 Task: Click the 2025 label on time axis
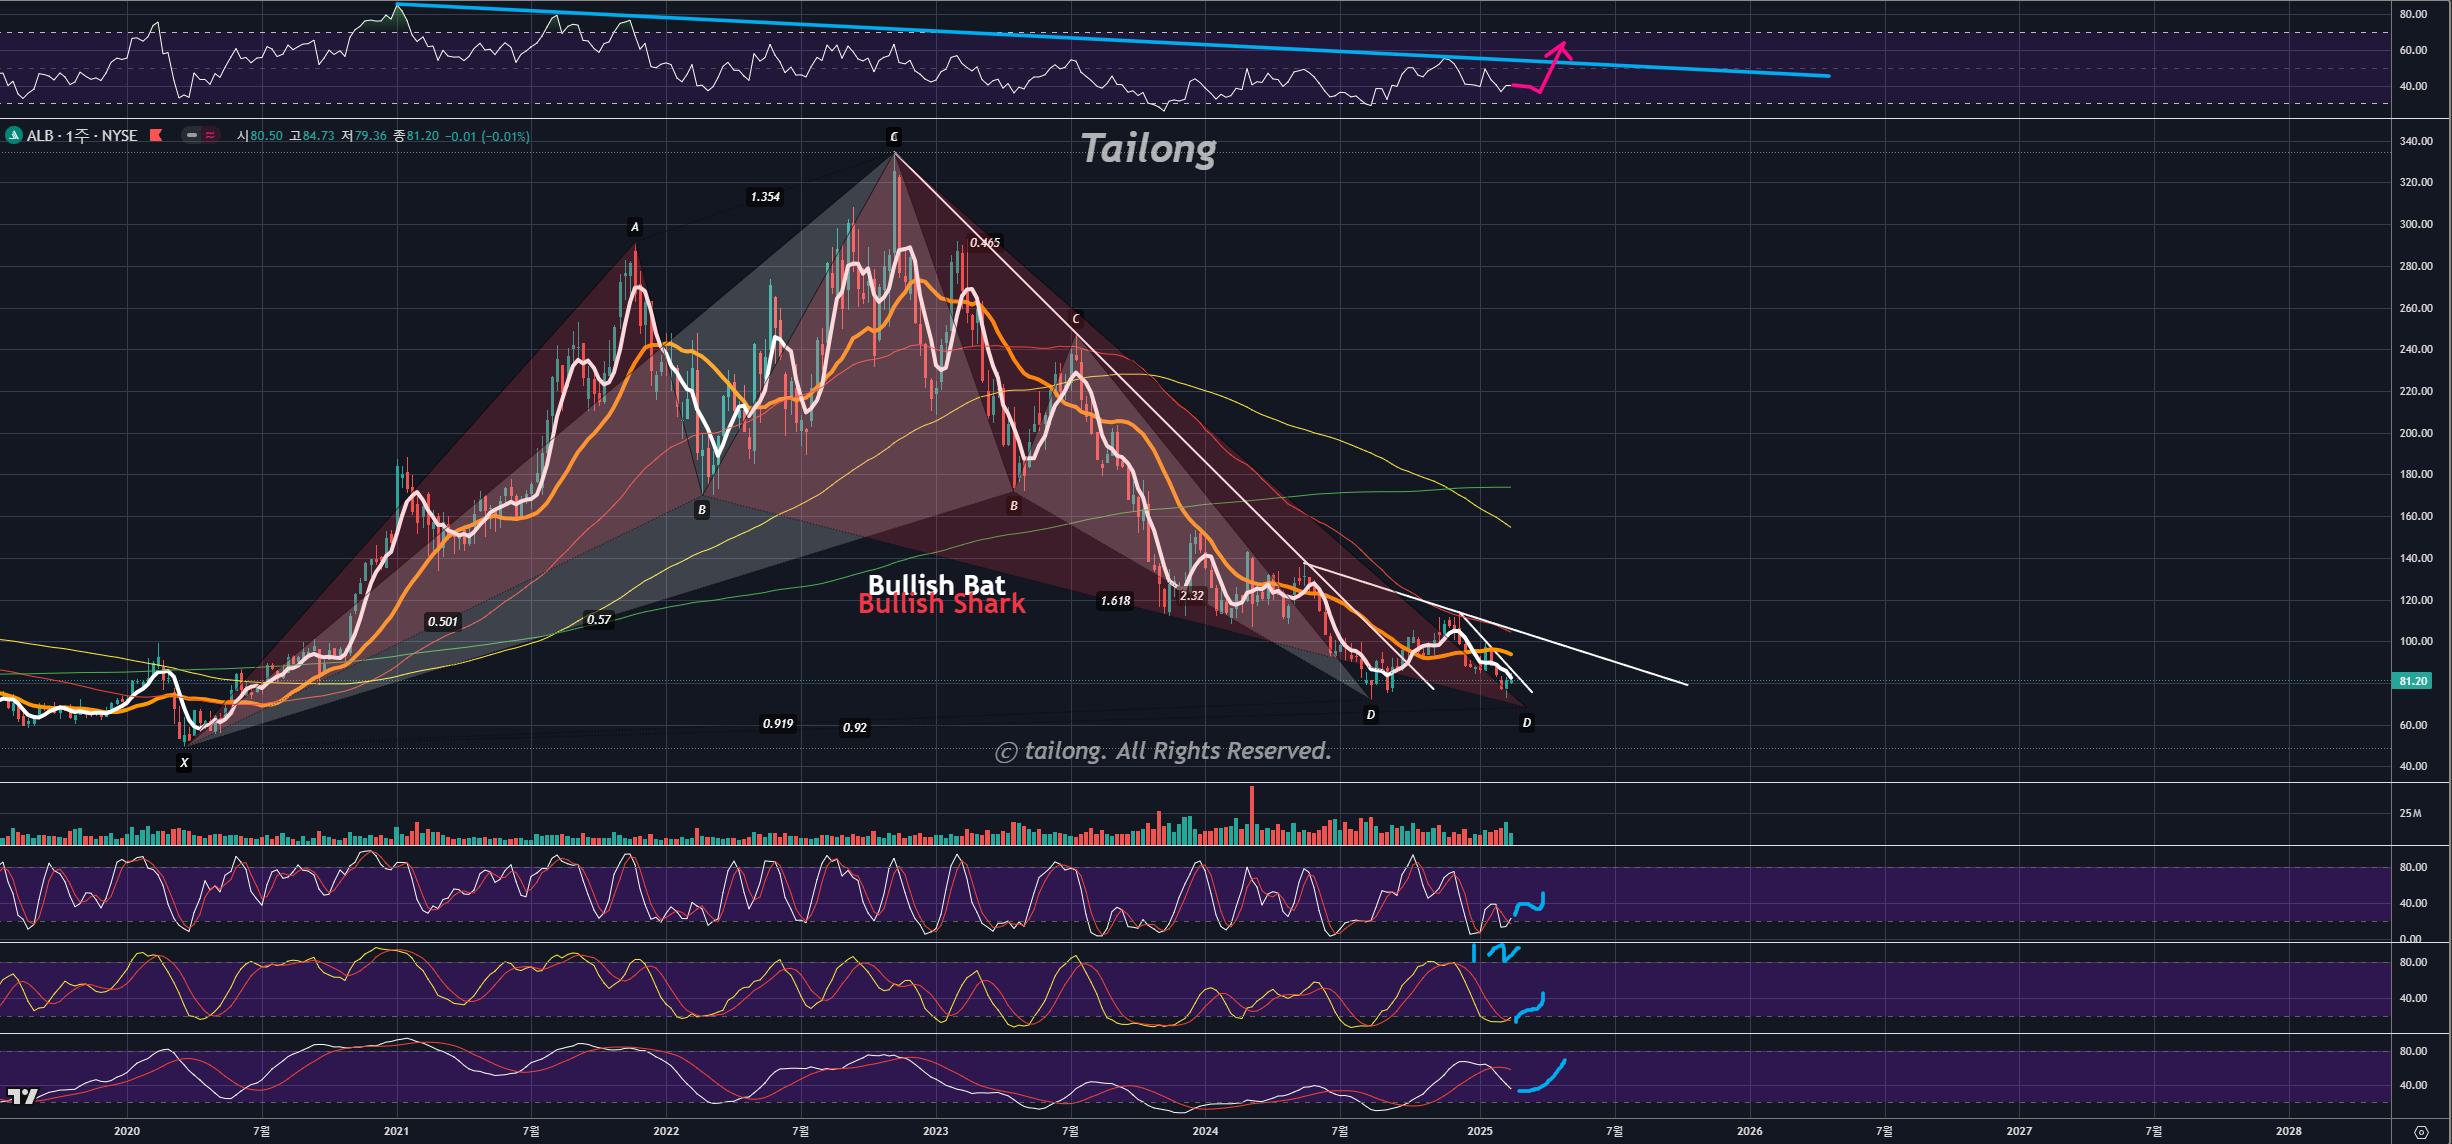pos(1479,1131)
